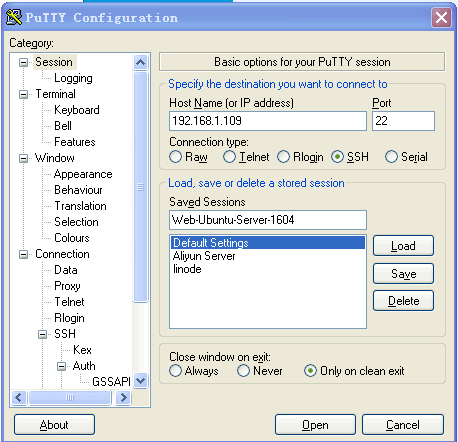This screenshot has width=458, height=442.
Task: Open the Keyboard settings category
Action: [x=77, y=110]
